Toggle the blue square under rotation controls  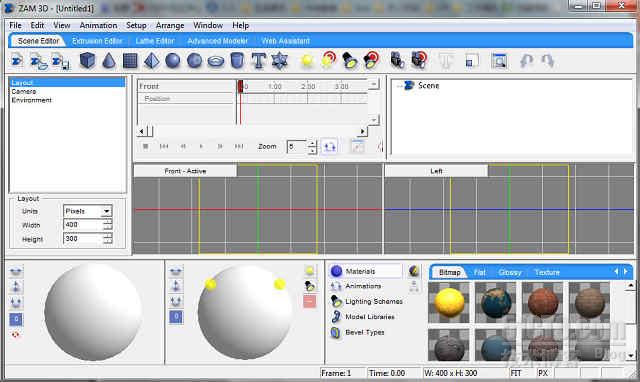coord(16,319)
